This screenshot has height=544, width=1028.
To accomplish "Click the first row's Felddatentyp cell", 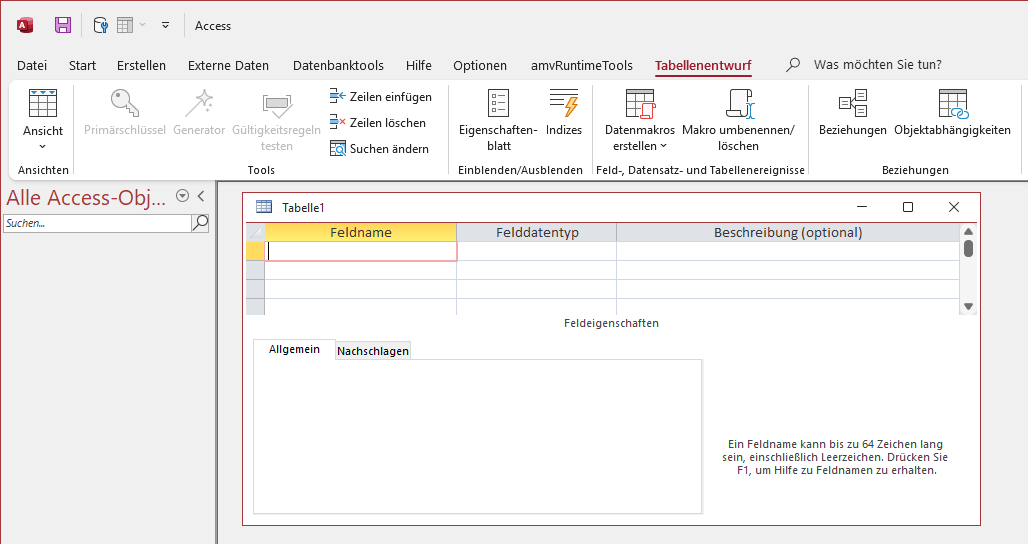I will coord(537,252).
